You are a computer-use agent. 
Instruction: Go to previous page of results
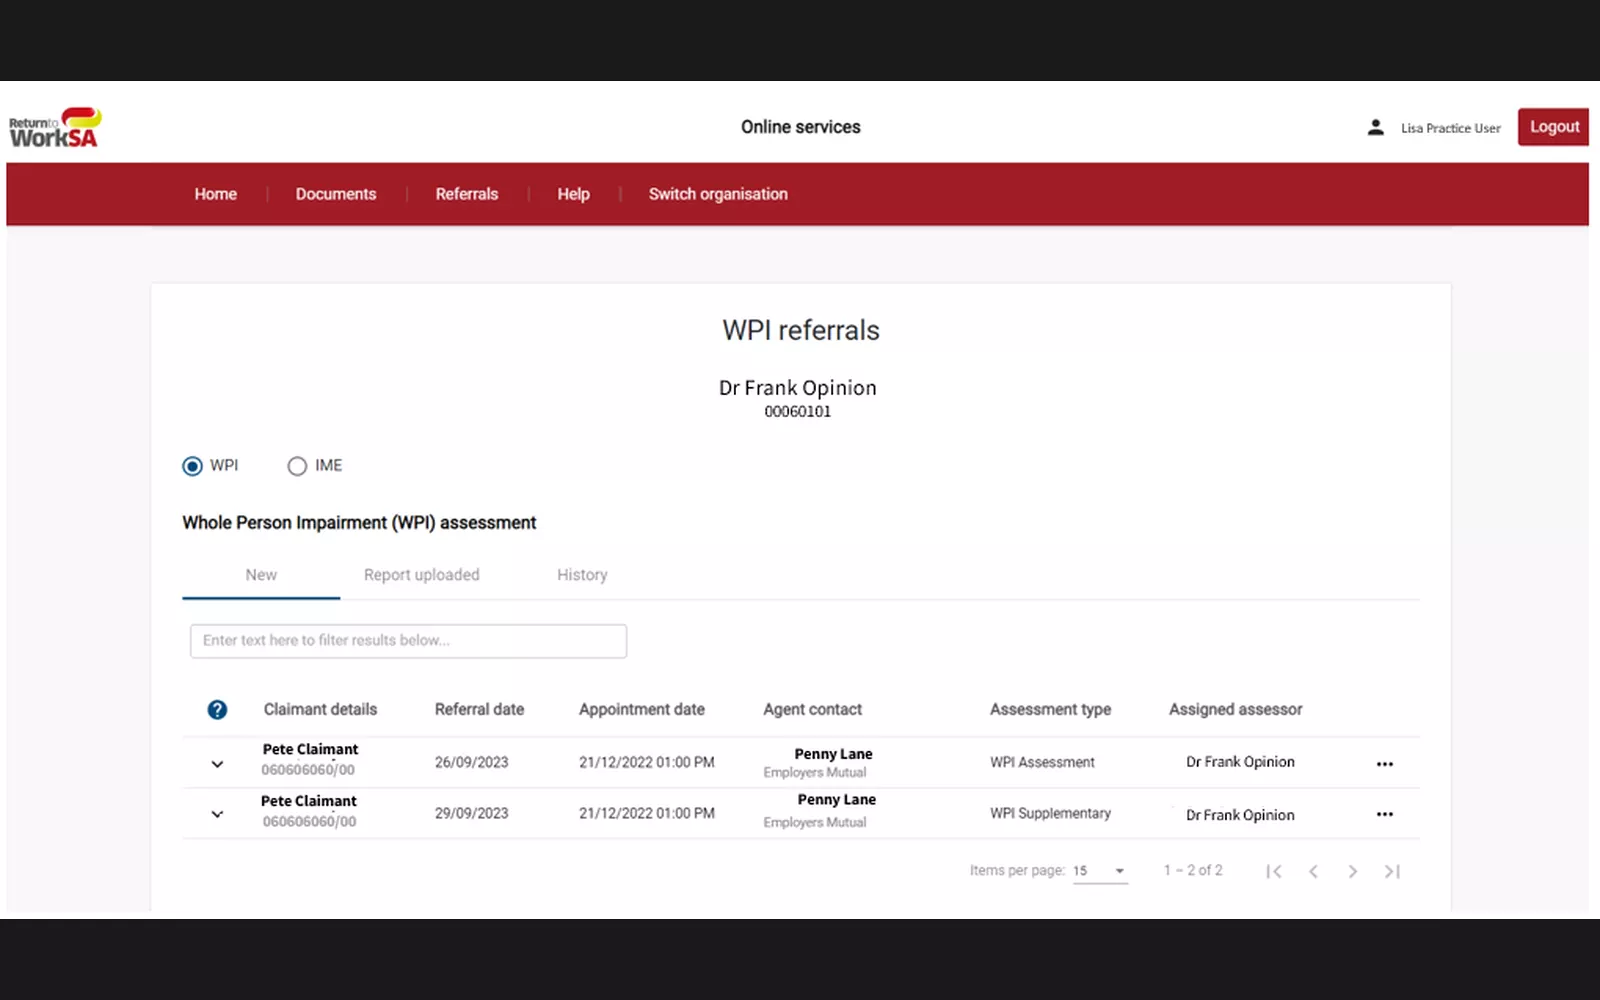tap(1313, 871)
